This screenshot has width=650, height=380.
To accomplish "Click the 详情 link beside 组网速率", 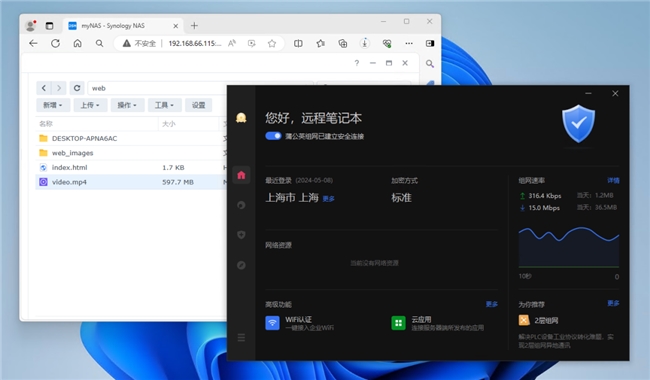I will coord(613,180).
